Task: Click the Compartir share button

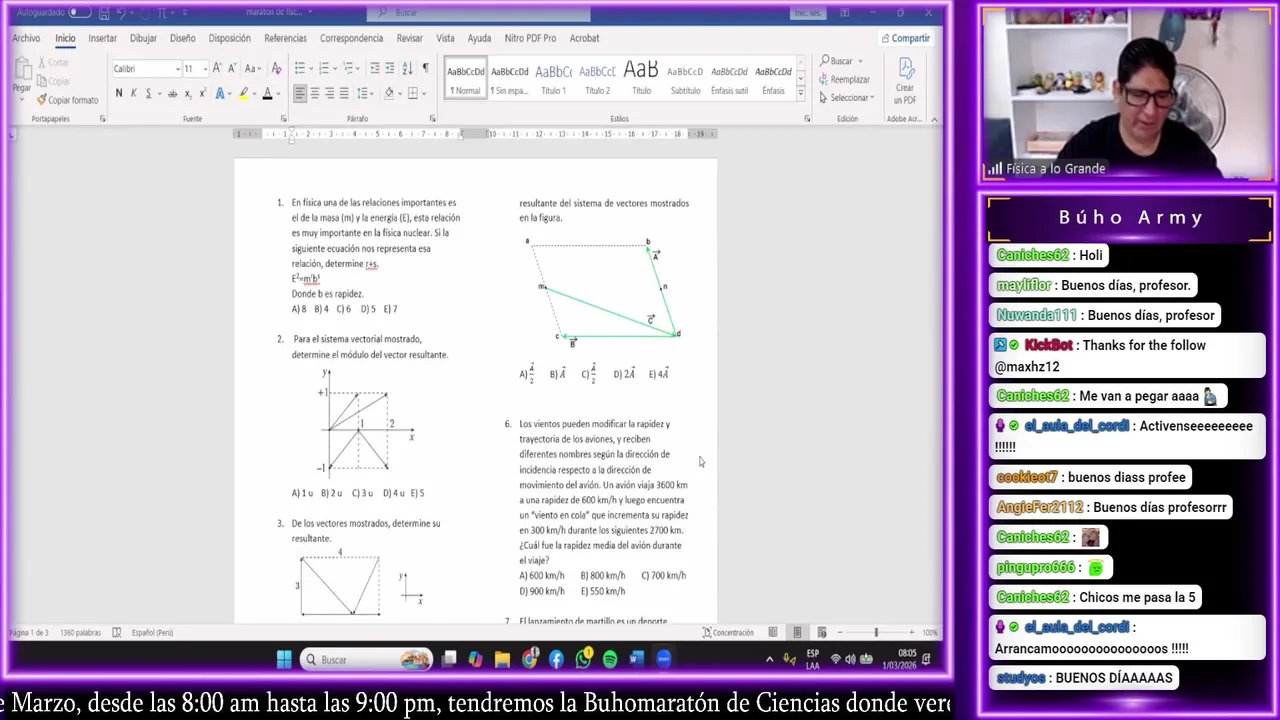Action: coord(906,38)
